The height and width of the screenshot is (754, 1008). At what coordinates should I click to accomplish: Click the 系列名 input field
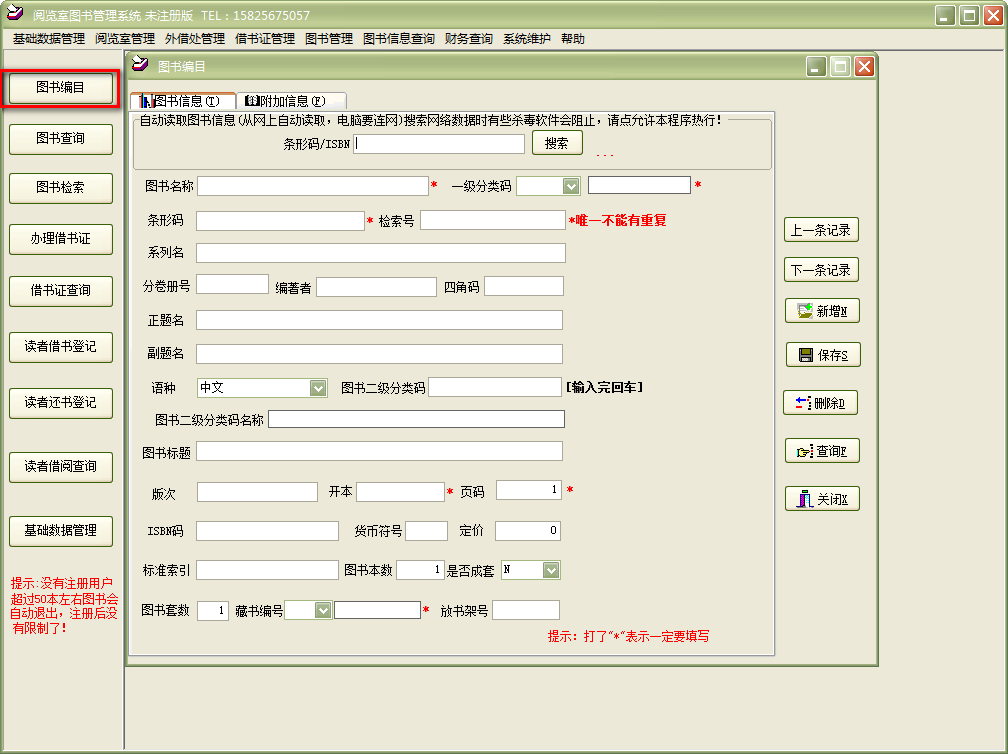381,253
